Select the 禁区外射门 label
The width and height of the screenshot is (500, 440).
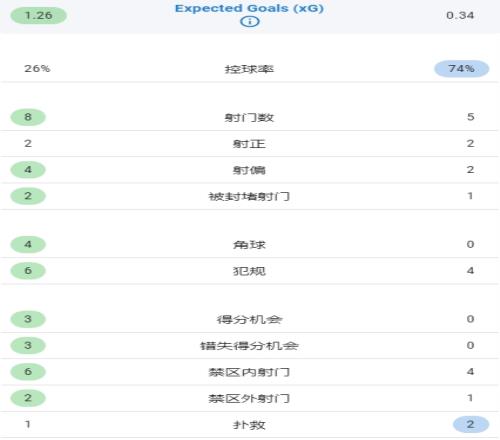point(249,398)
